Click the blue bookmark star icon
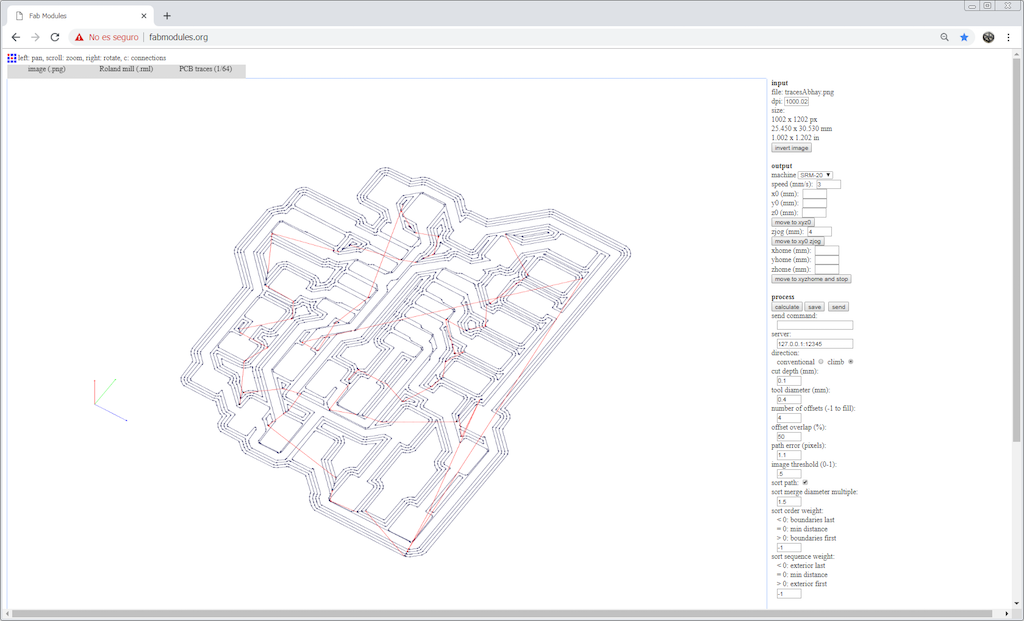The image size is (1024, 621). coord(964,37)
